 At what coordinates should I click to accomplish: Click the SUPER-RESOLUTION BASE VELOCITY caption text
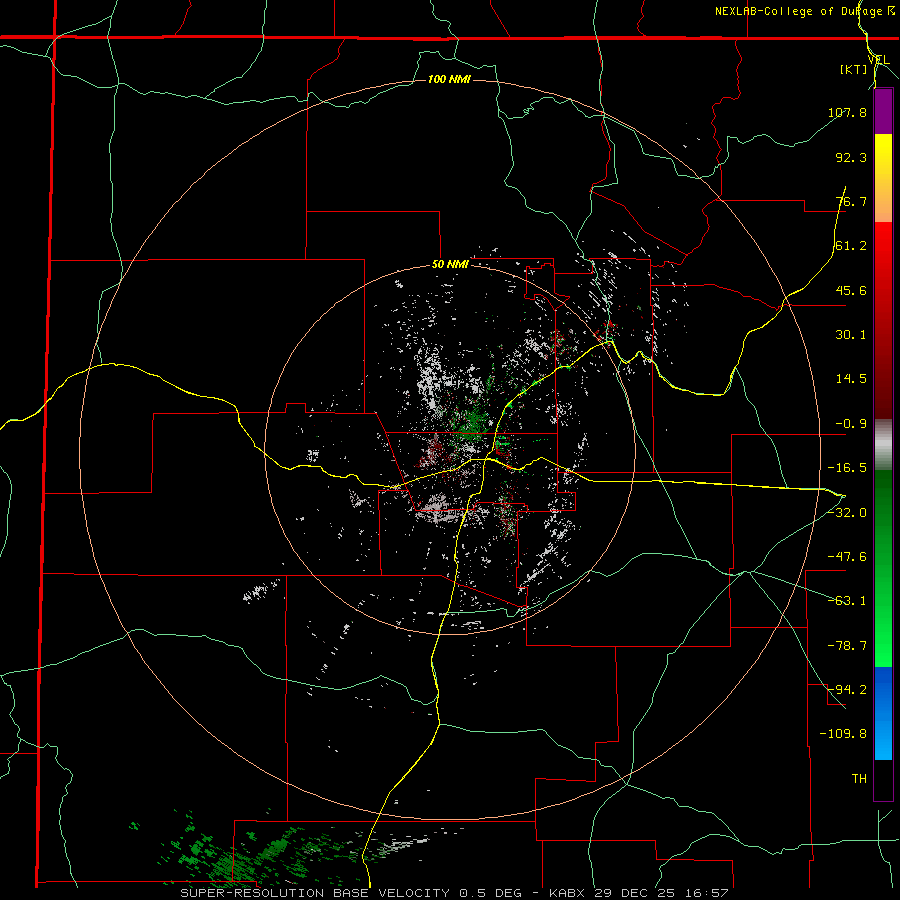(x=315, y=893)
